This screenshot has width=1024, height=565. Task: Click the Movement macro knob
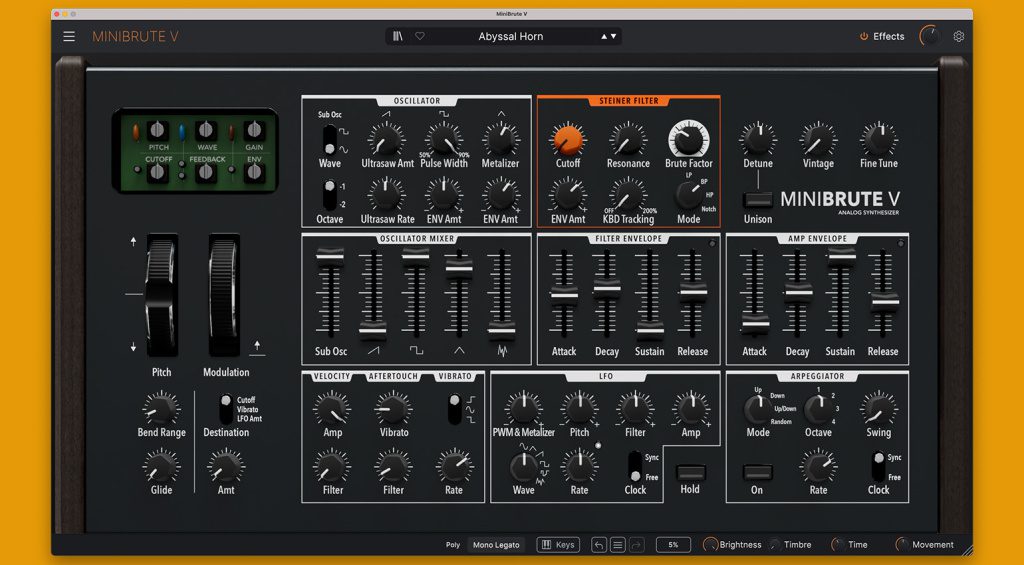[x=902, y=545]
